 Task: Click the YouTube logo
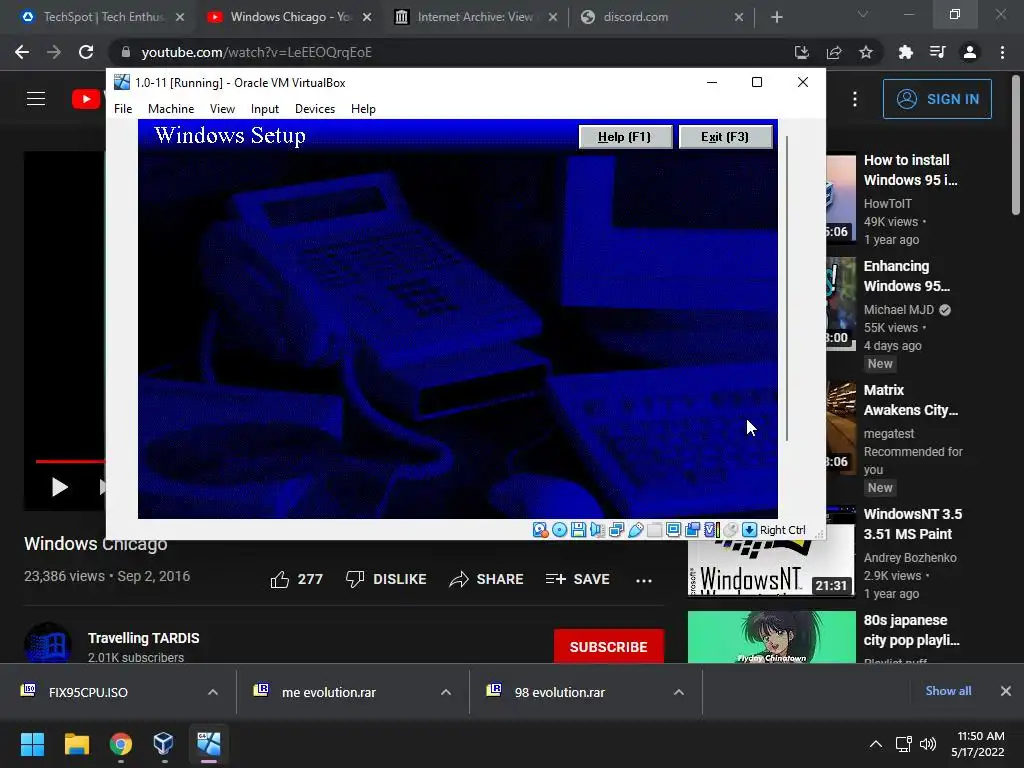coord(87,99)
